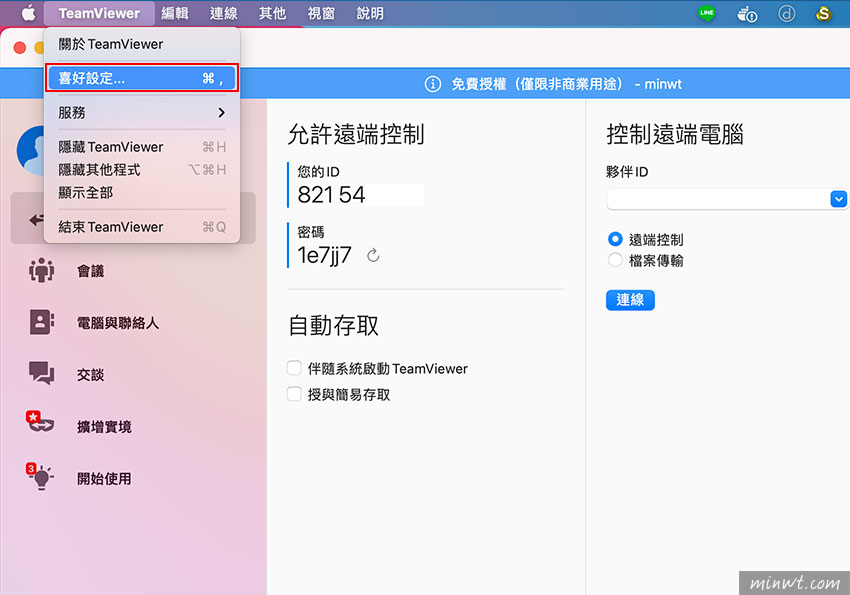Enable 授與簡易存取 checkbox

pyautogui.click(x=294, y=394)
